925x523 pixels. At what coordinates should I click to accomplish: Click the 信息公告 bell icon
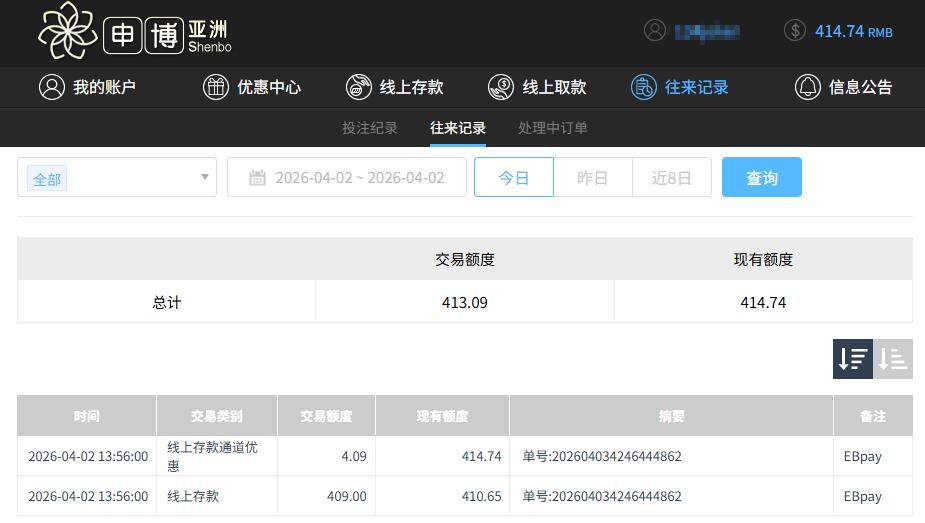(807, 87)
